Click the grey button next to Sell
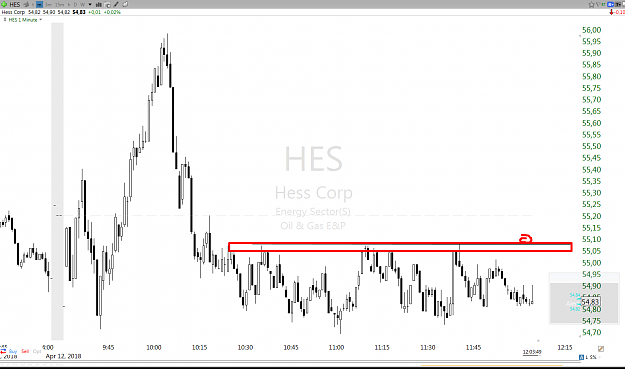 pos(37,351)
